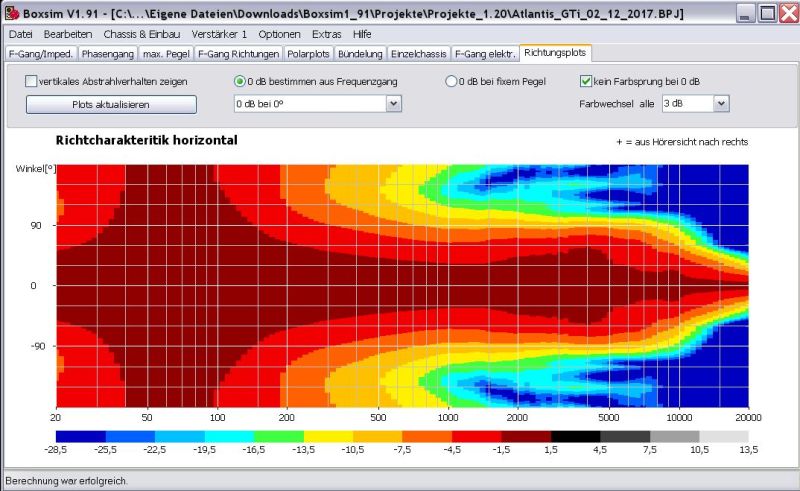Open the Einzelchassis tab
This screenshot has width=800, height=491.
coord(418,53)
